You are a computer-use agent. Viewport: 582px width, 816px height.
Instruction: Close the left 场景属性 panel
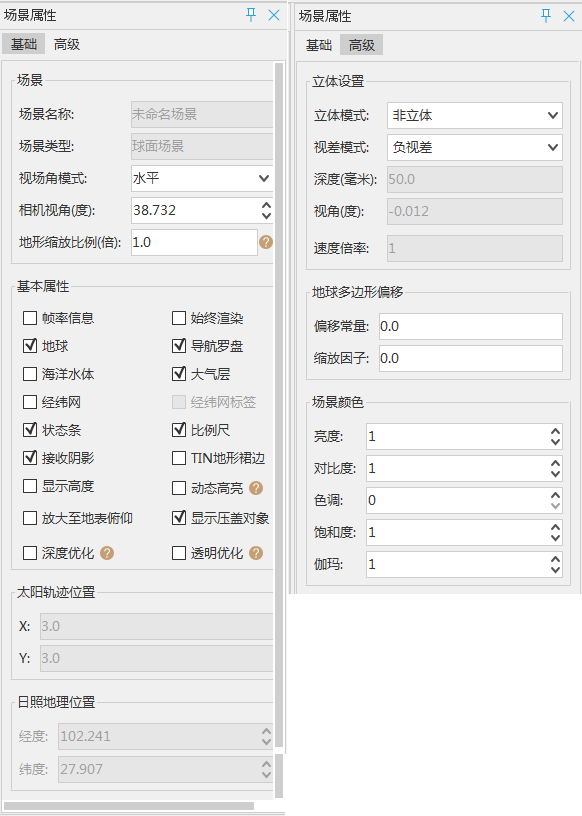274,15
